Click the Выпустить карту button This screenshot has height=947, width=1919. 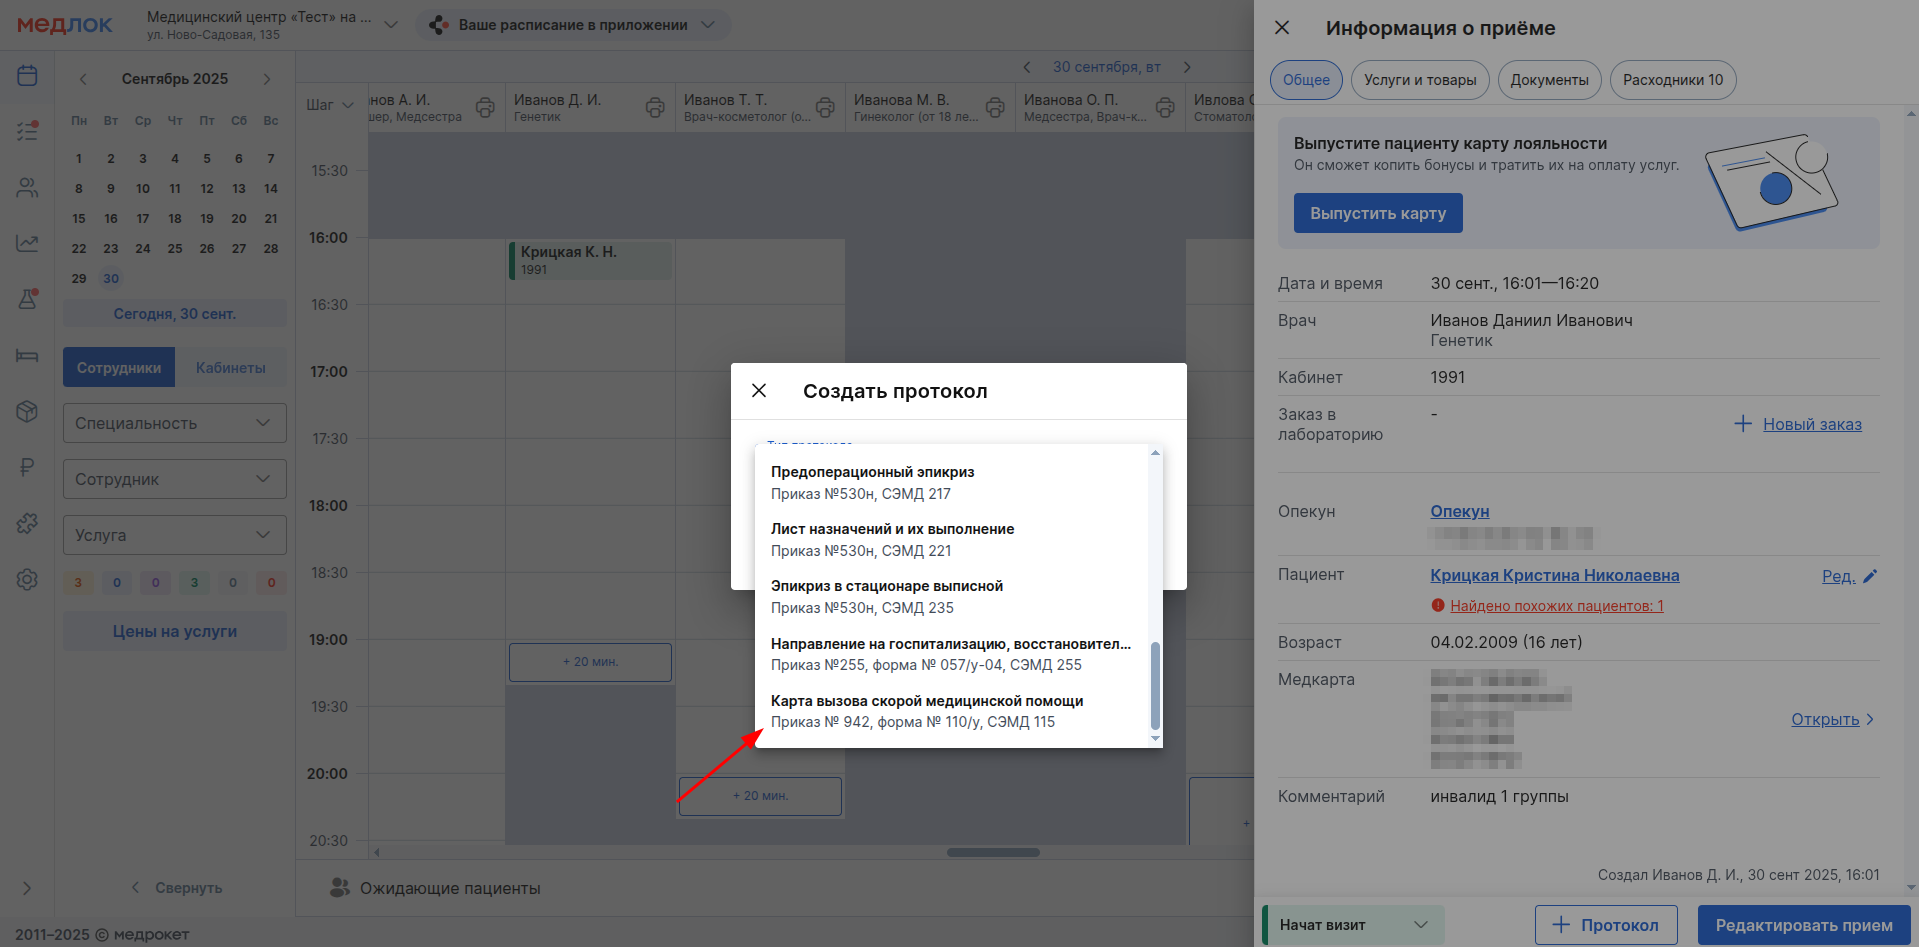tap(1377, 213)
